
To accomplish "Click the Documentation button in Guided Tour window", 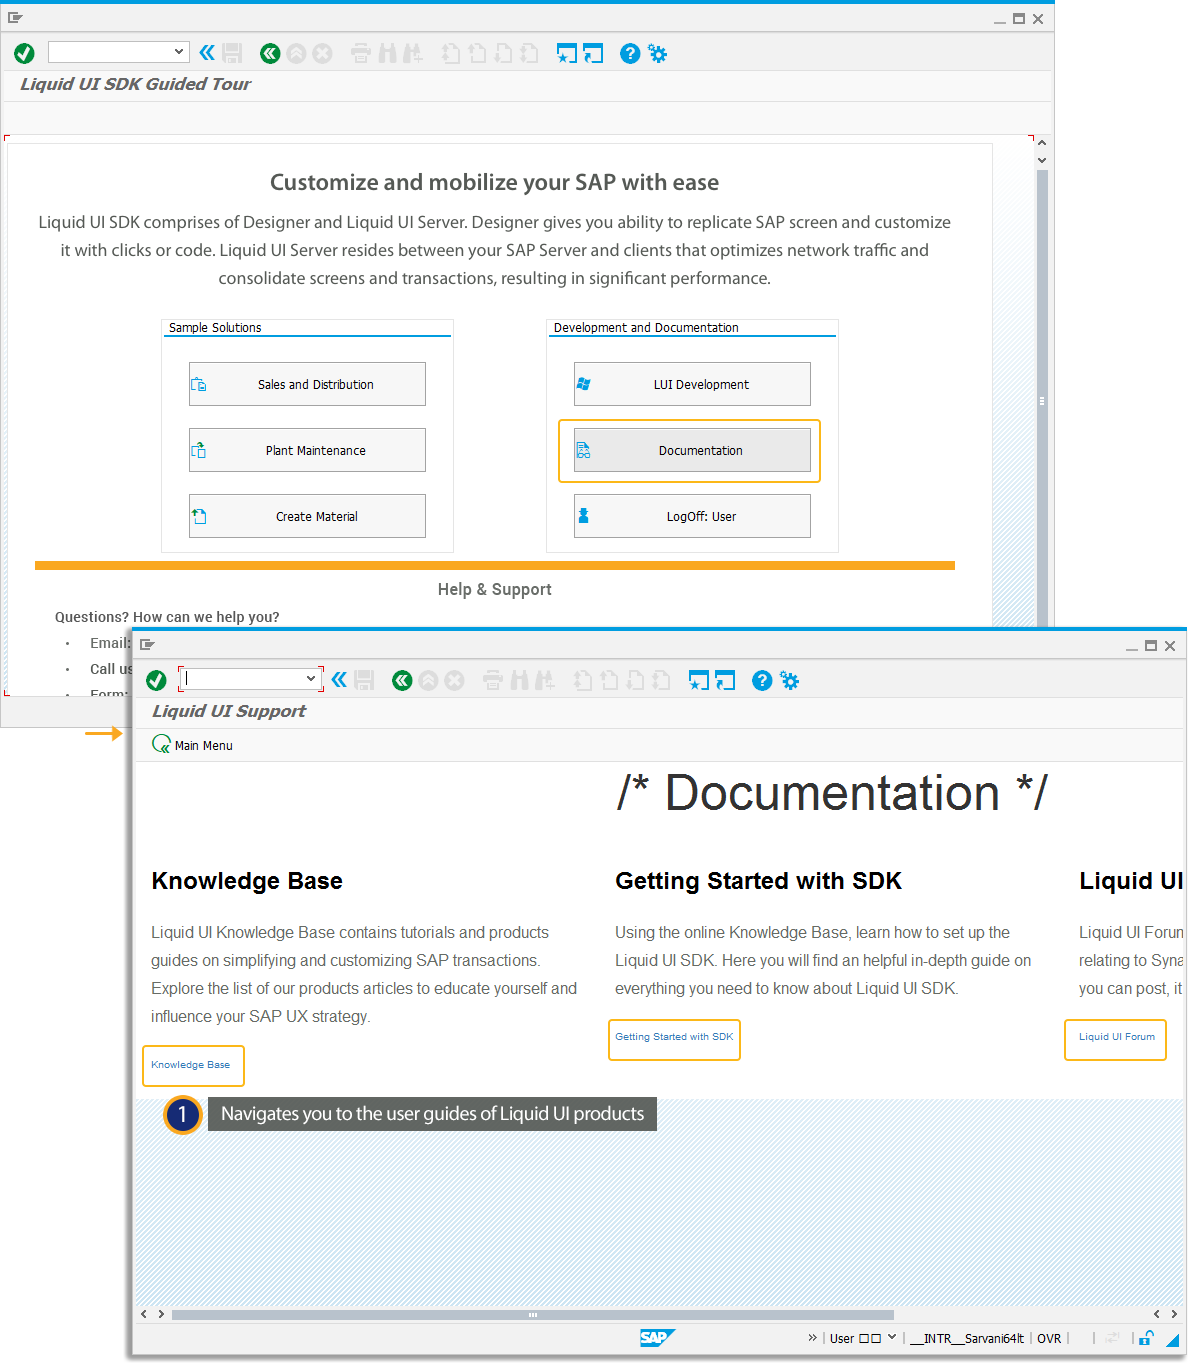I will [692, 450].
